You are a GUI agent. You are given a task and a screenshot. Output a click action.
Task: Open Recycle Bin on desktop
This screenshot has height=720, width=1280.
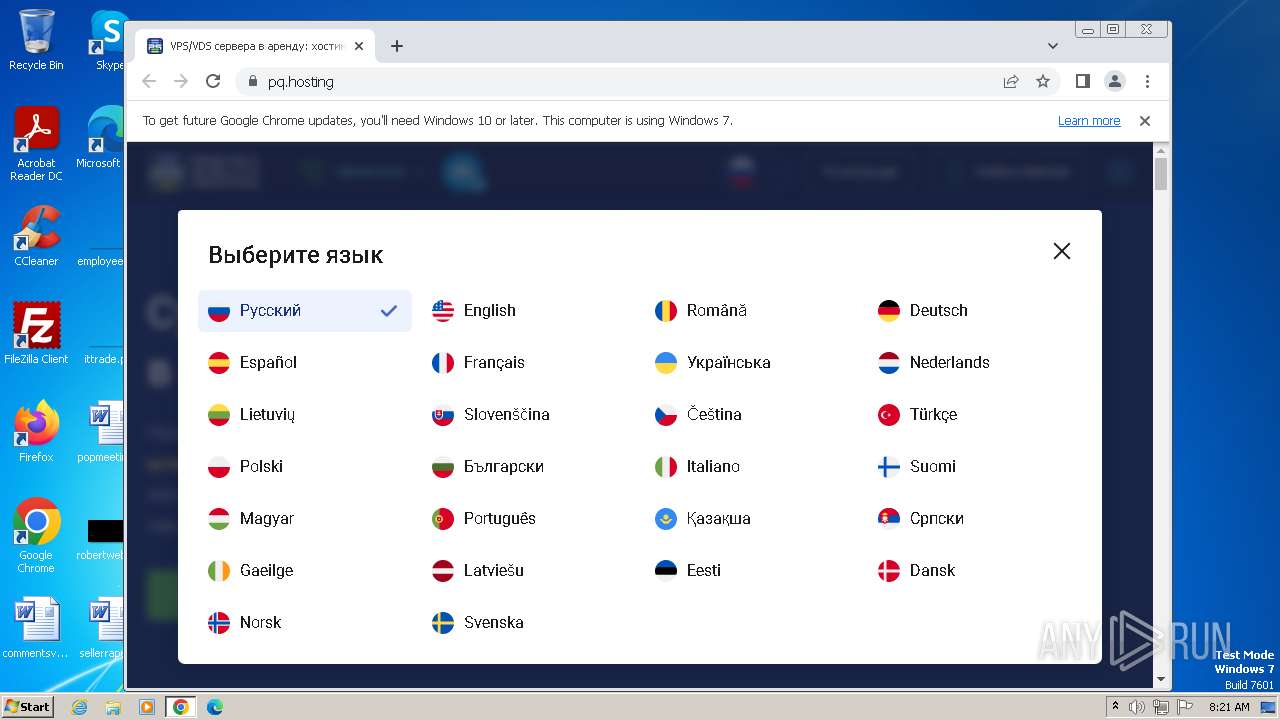pyautogui.click(x=36, y=40)
